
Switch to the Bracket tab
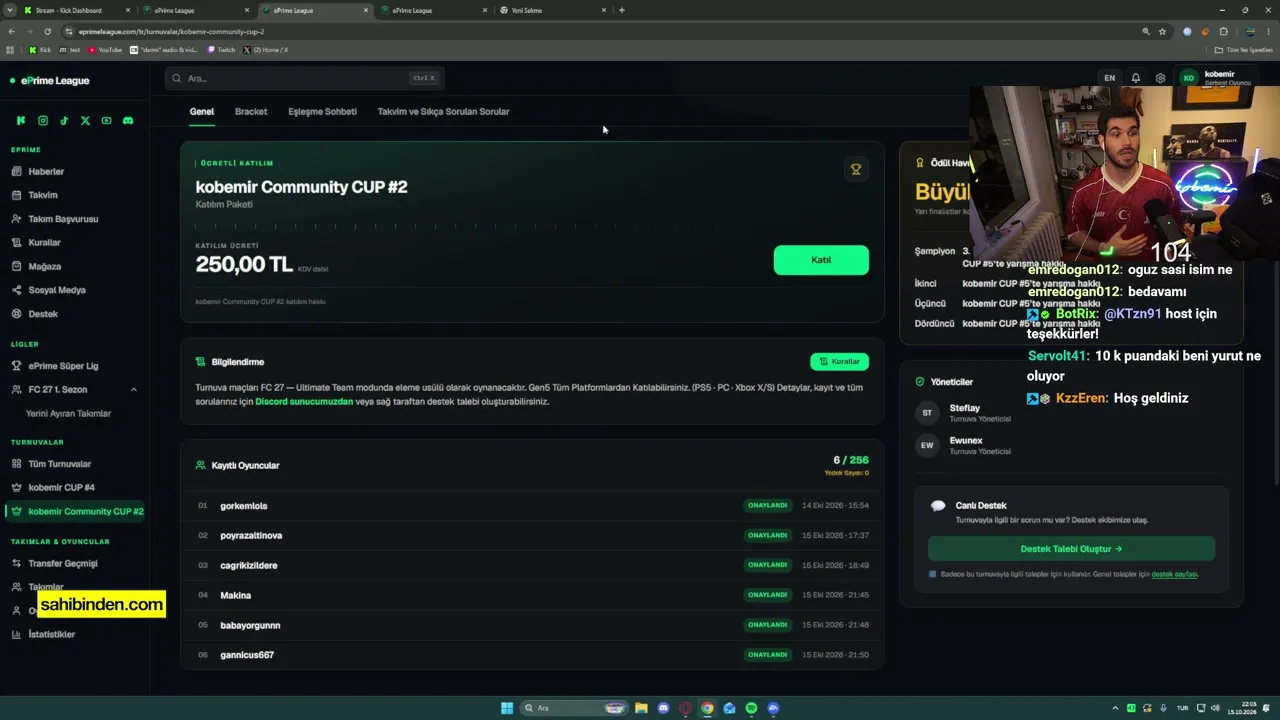pyautogui.click(x=251, y=112)
